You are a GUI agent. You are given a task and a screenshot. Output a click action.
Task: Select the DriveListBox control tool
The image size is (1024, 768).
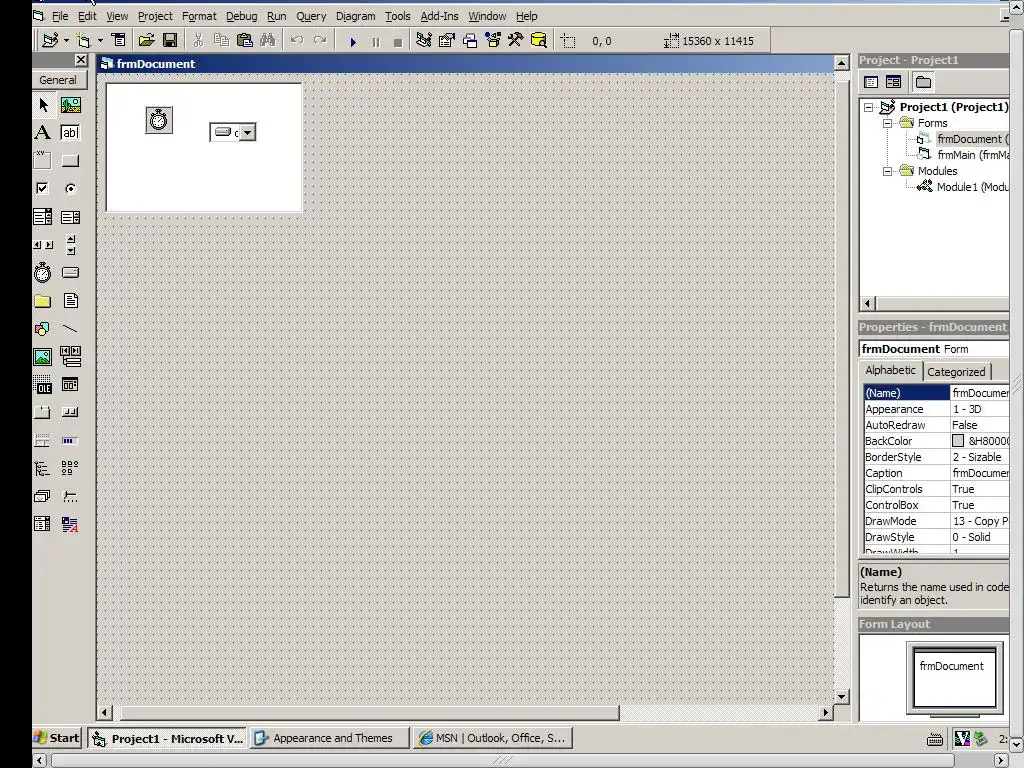click(x=71, y=272)
